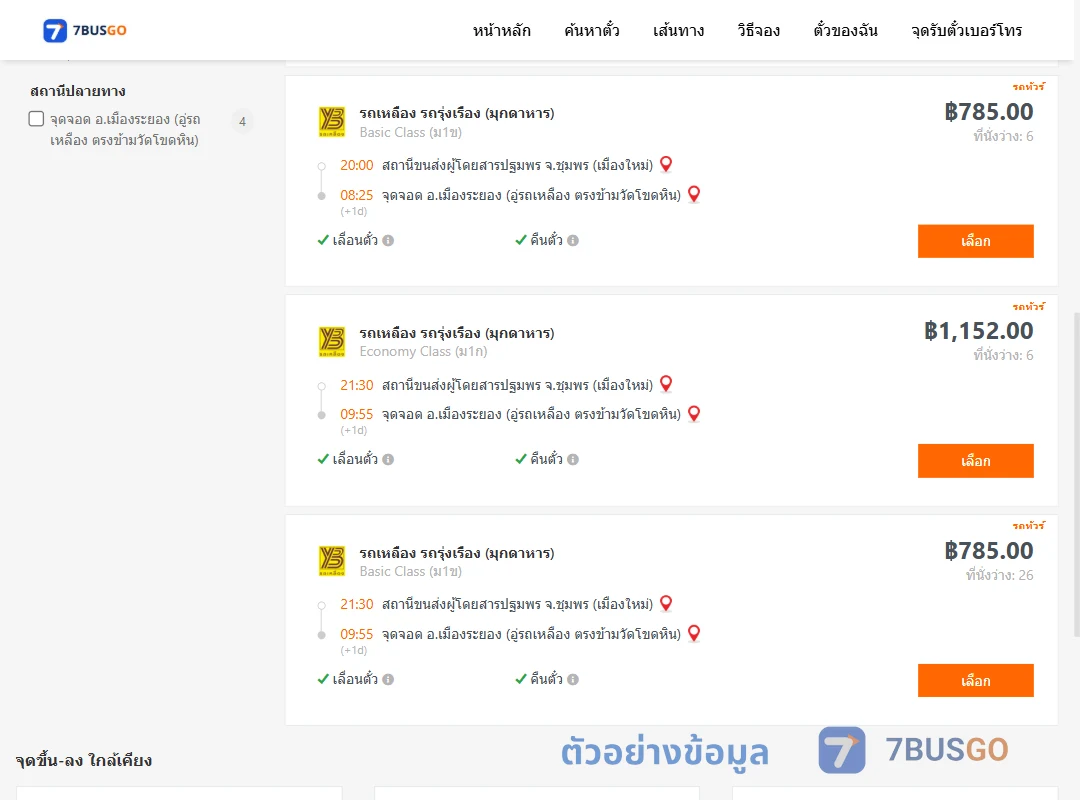Open map pin for 09:55 arrival in 26-seat trip
The width and height of the screenshot is (1080, 800).
(x=694, y=633)
